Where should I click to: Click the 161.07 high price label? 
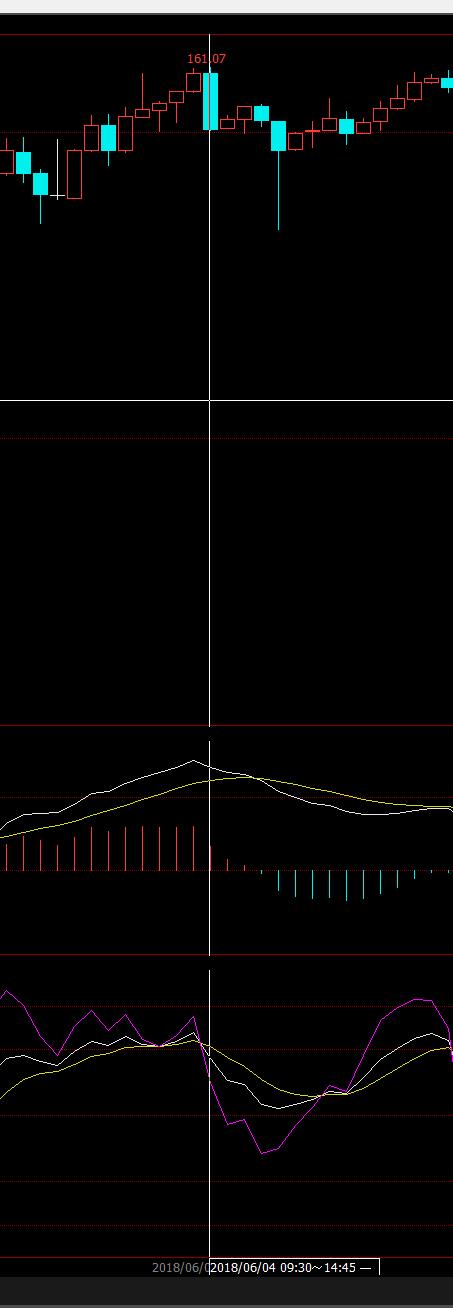coord(207,59)
